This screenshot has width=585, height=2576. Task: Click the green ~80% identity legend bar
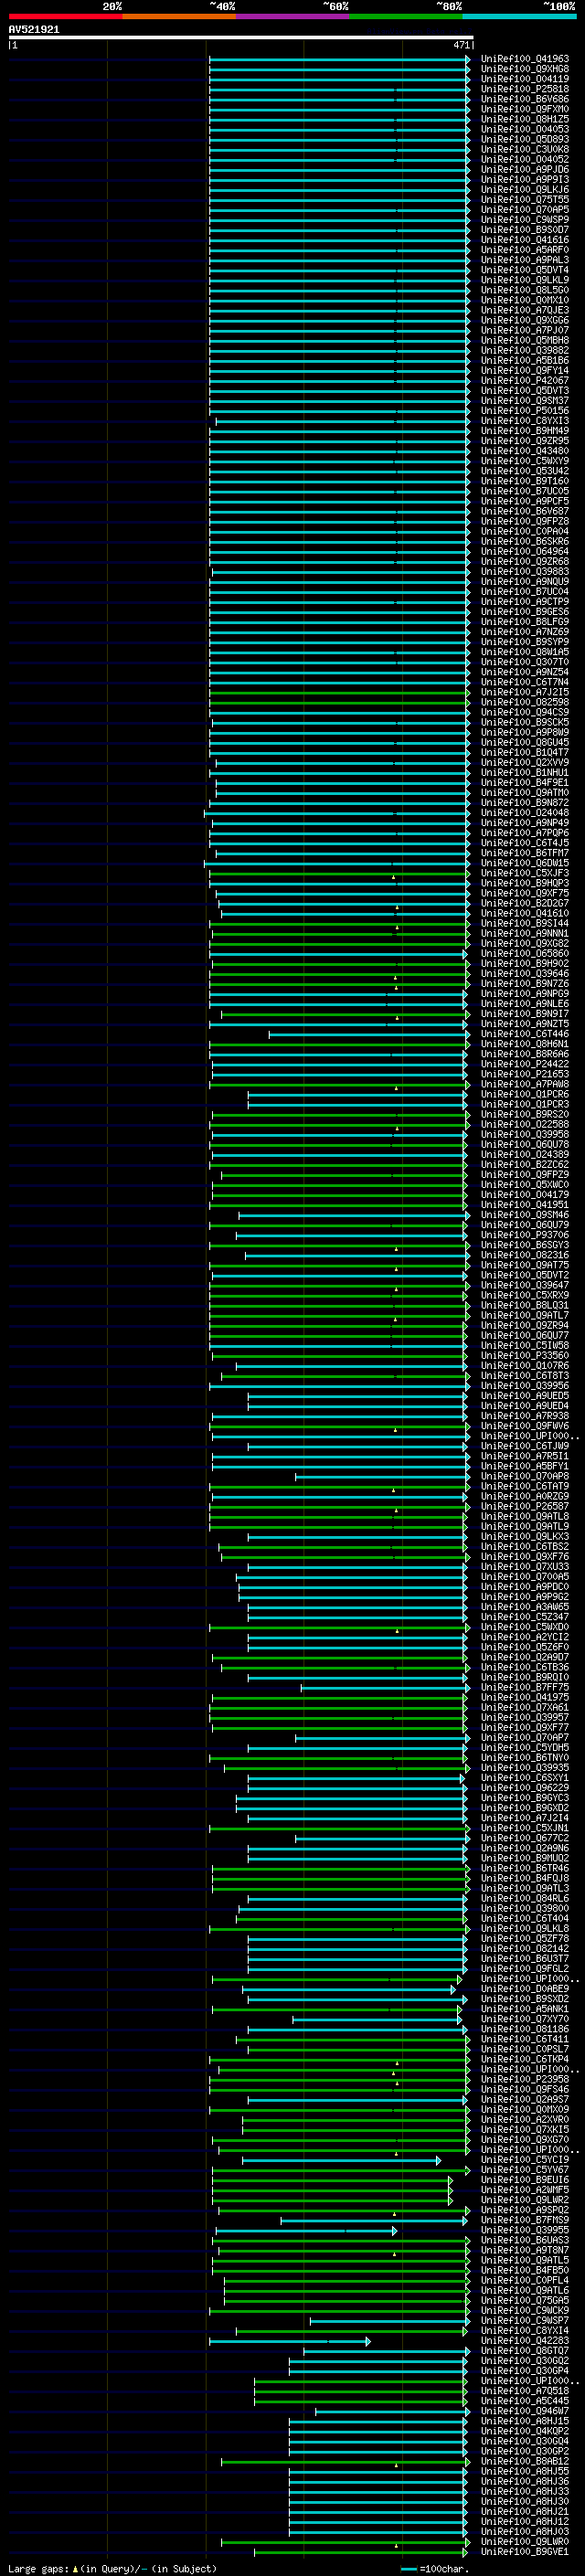406,16
